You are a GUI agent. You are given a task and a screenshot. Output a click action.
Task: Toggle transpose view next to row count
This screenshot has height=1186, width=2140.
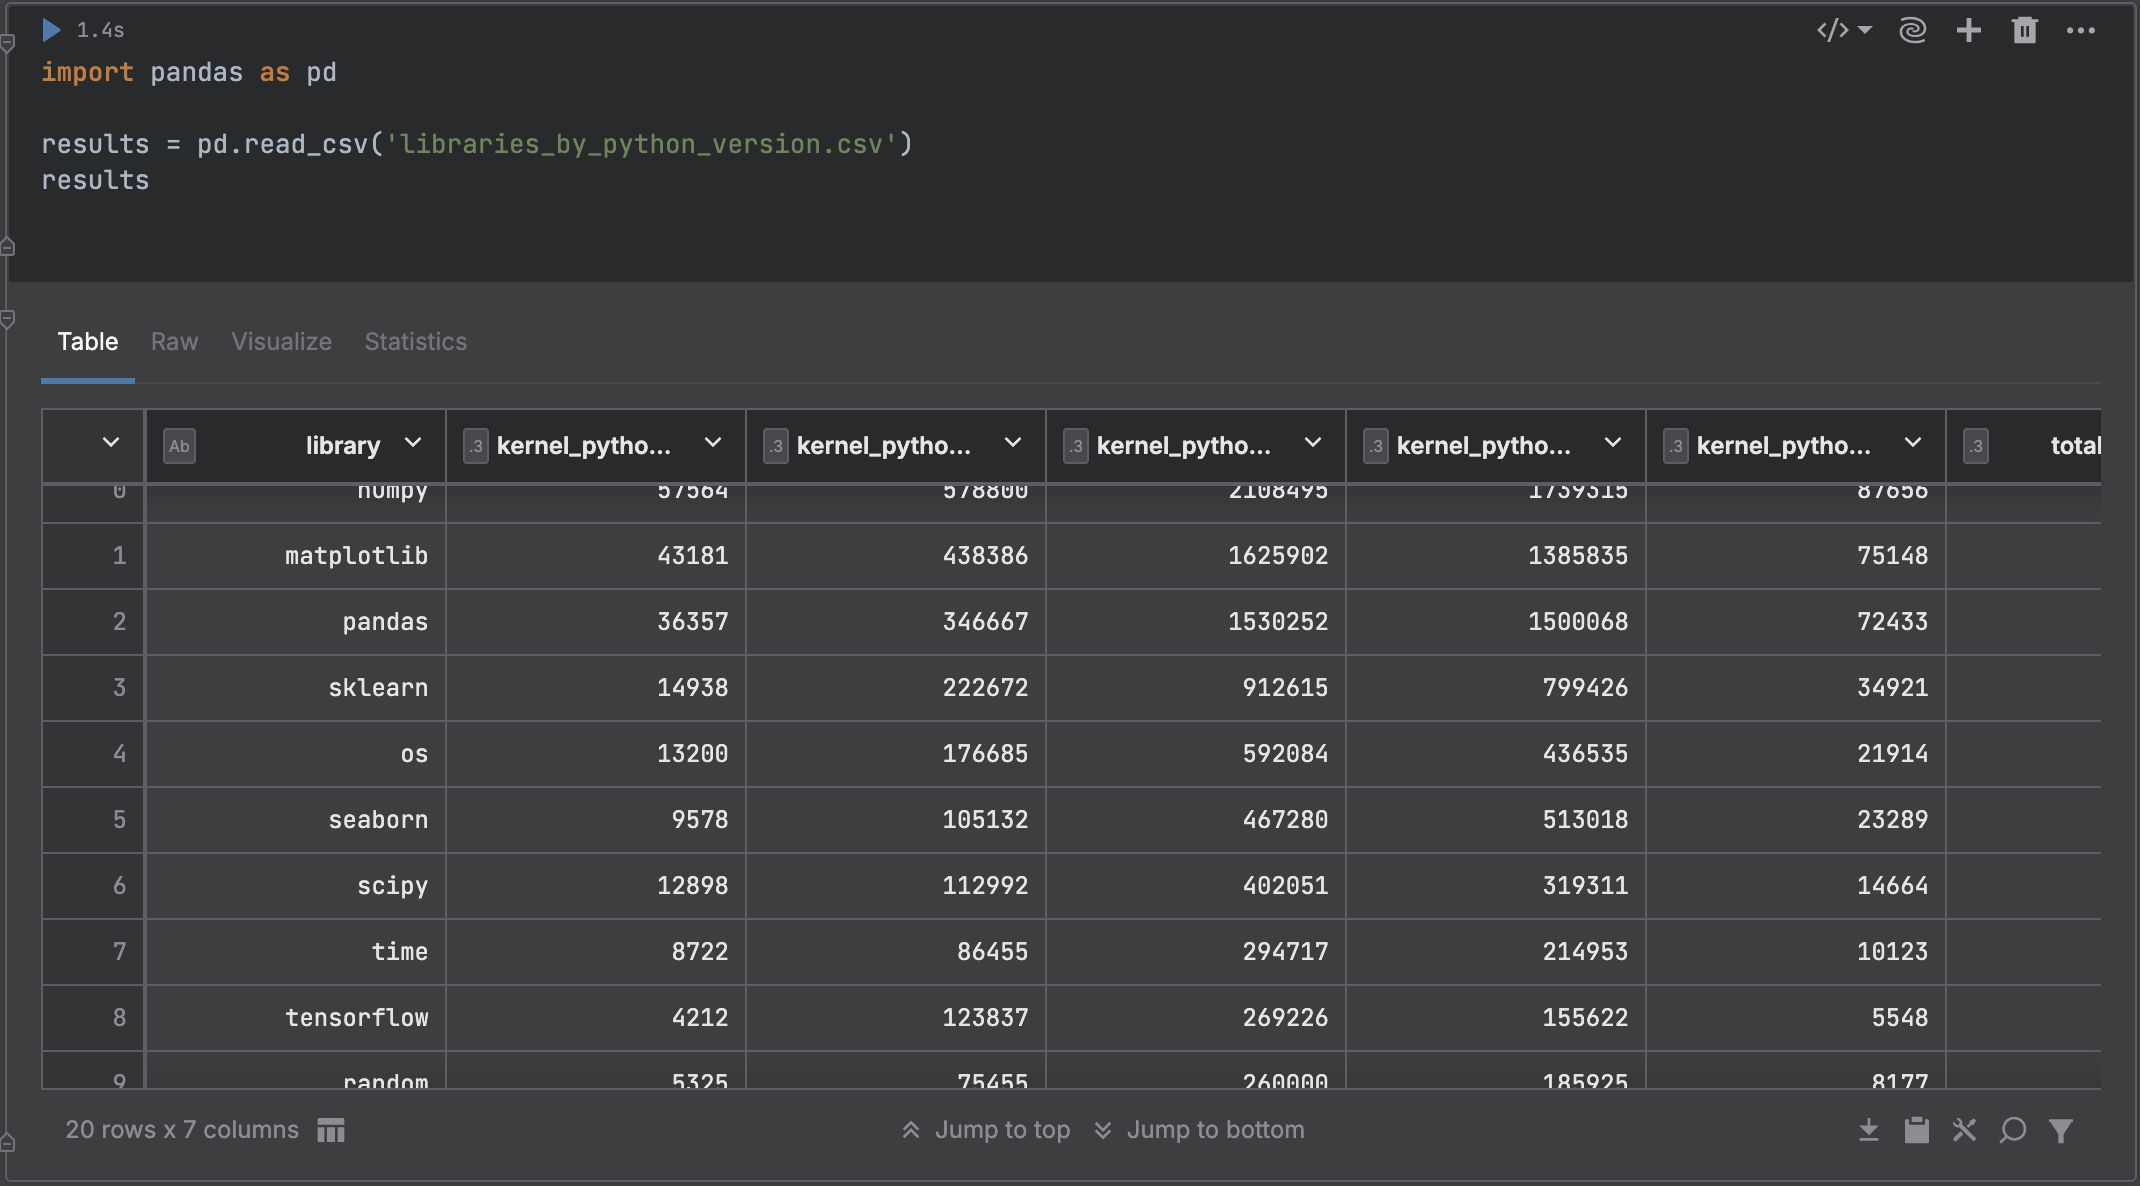(330, 1129)
